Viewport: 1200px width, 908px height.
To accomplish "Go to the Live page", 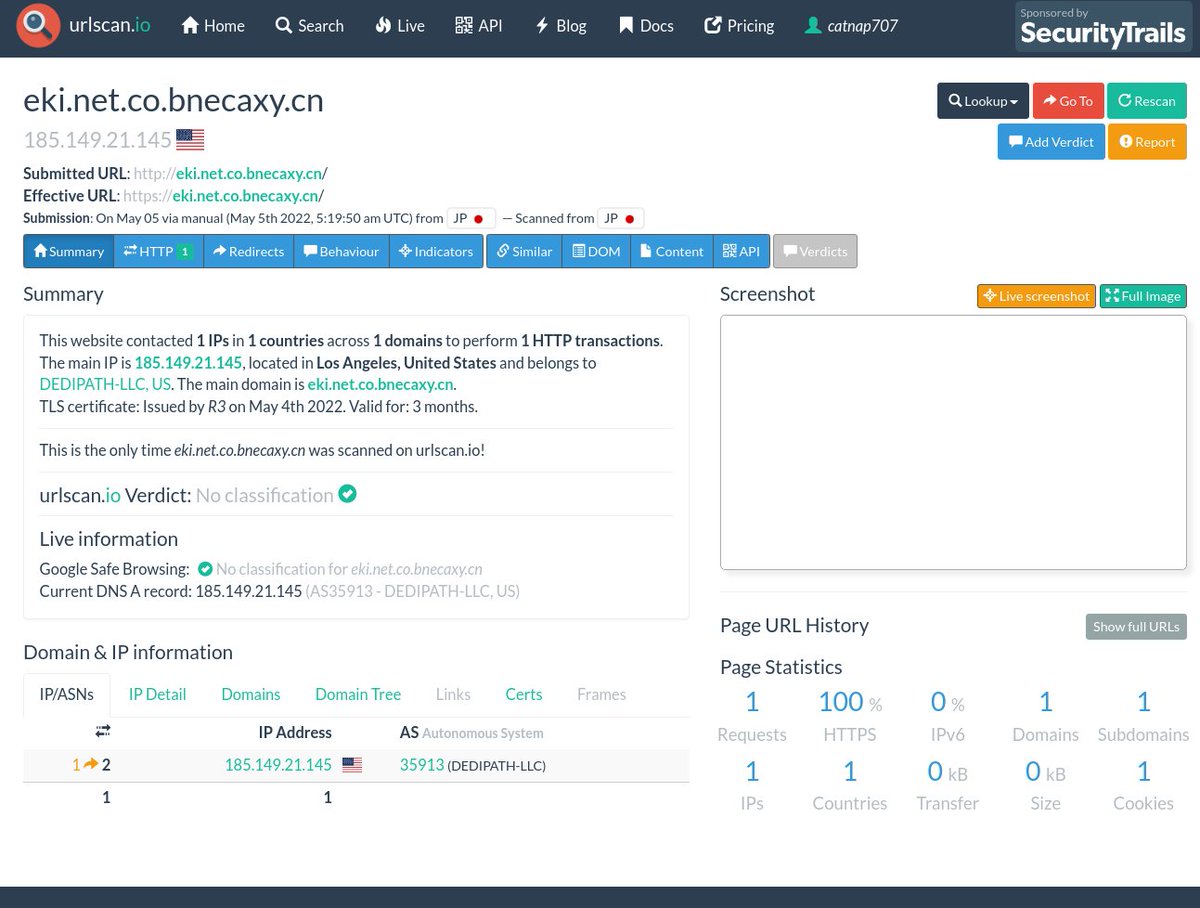I will pyautogui.click(x=400, y=26).
